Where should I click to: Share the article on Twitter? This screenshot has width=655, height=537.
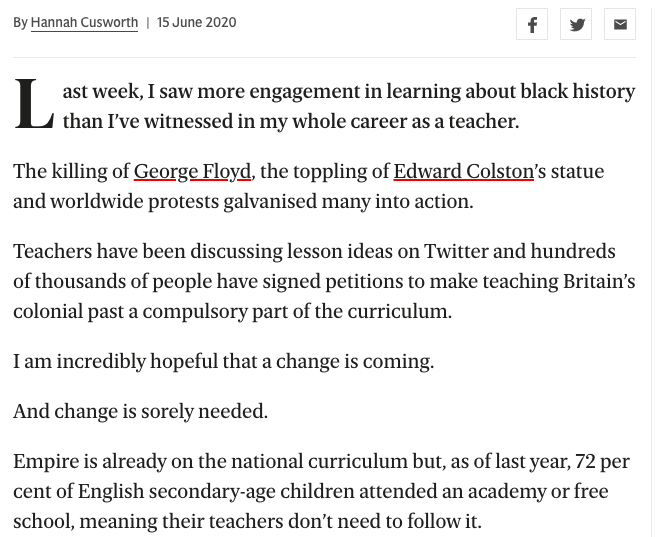(576, 24)
